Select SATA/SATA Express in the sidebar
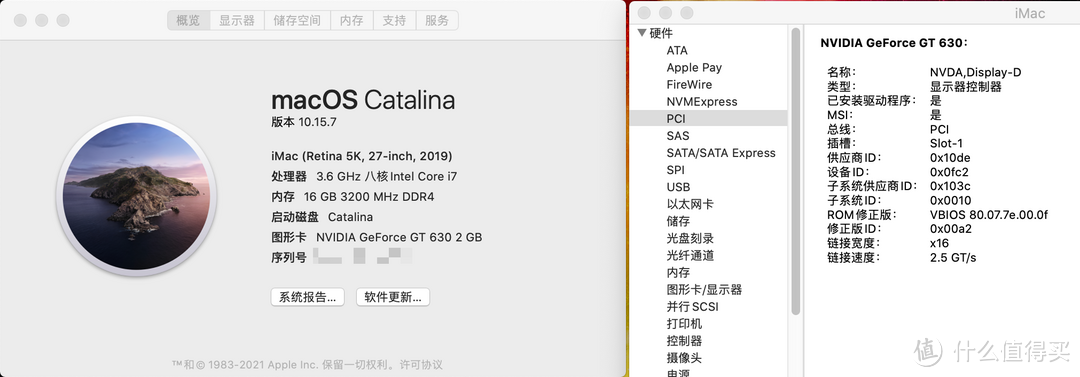This screenshot has height=377, width=1080. click(721, 153)
